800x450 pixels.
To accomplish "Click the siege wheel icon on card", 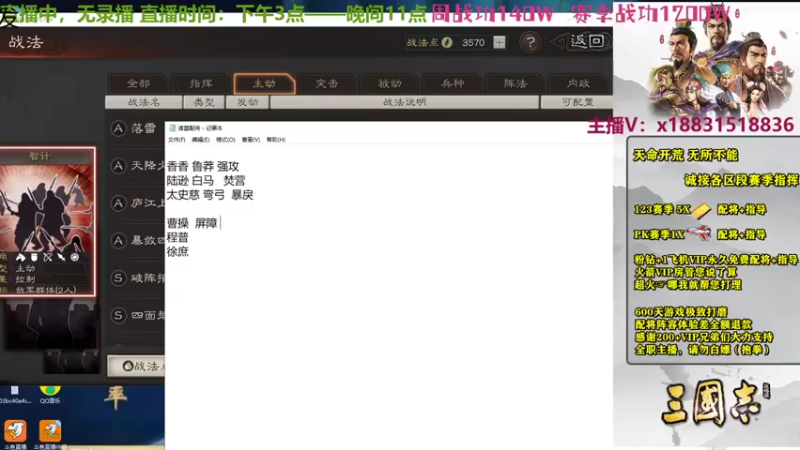I will (x=74, y=257).
